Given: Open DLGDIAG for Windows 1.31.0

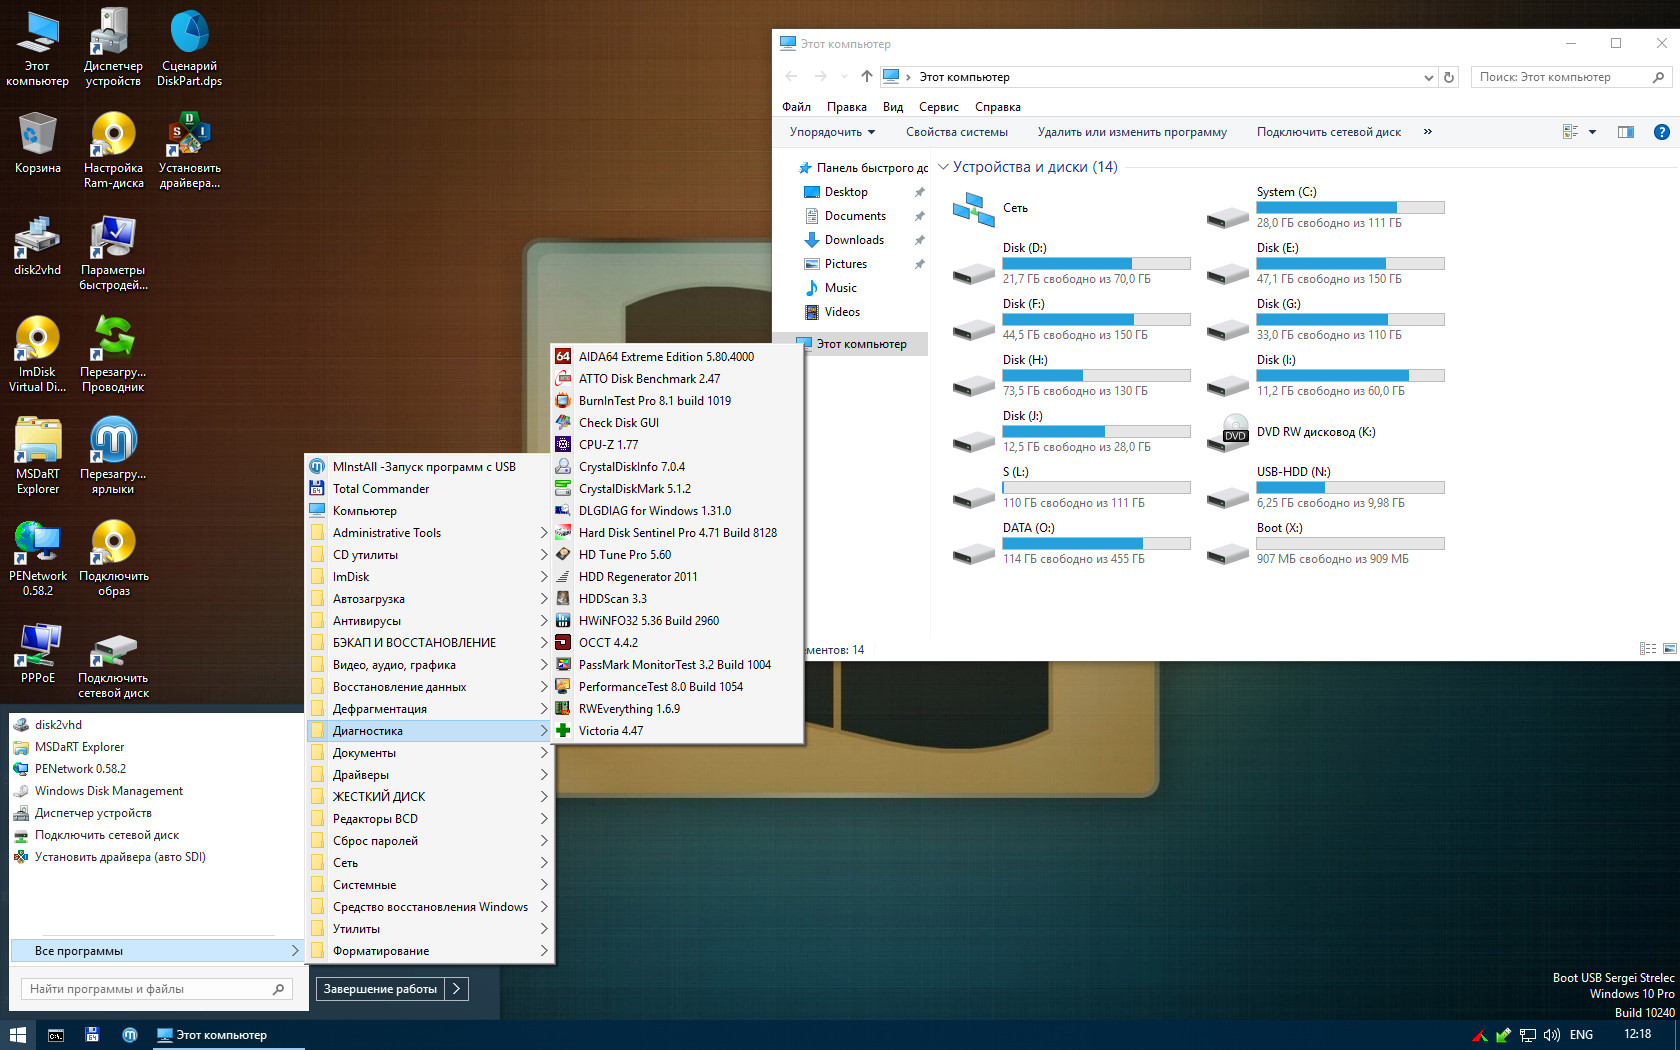Looking at the screenshot, I should pos(677,511).
